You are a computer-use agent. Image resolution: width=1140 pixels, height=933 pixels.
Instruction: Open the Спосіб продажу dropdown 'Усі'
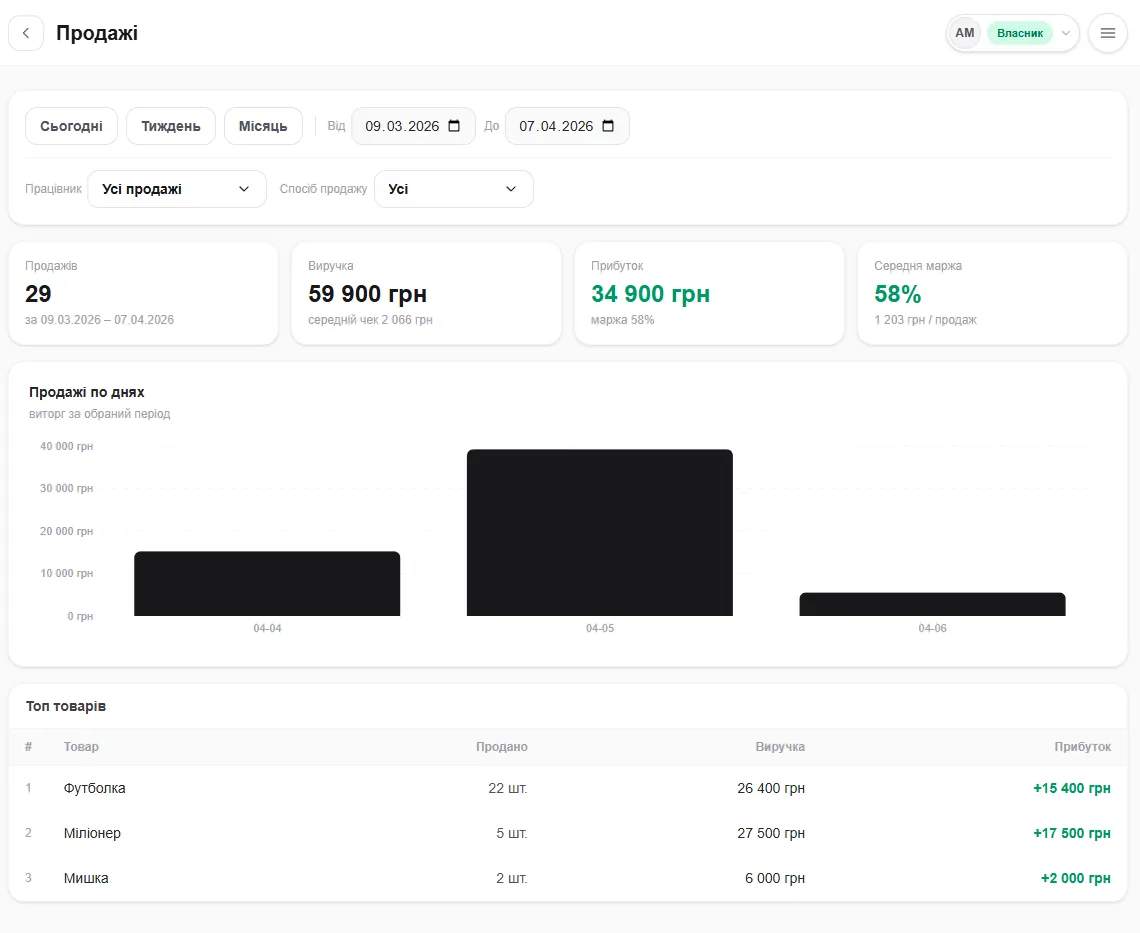[x=454, y=189]
